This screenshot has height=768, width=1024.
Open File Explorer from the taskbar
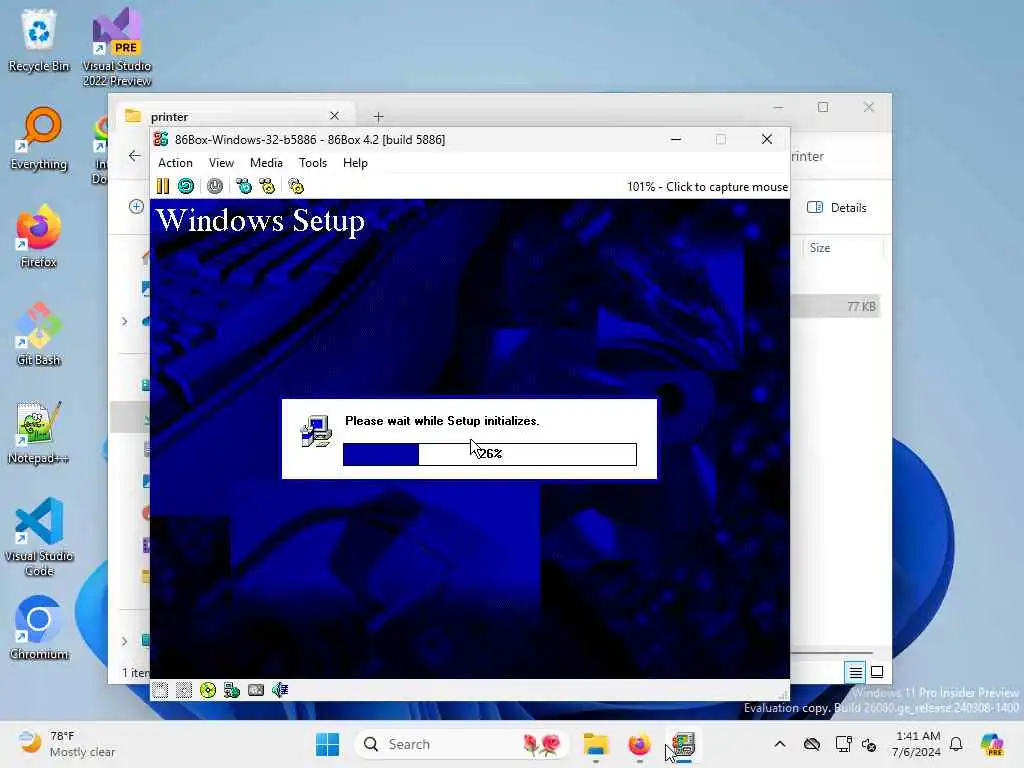click(x=596, y=744)
